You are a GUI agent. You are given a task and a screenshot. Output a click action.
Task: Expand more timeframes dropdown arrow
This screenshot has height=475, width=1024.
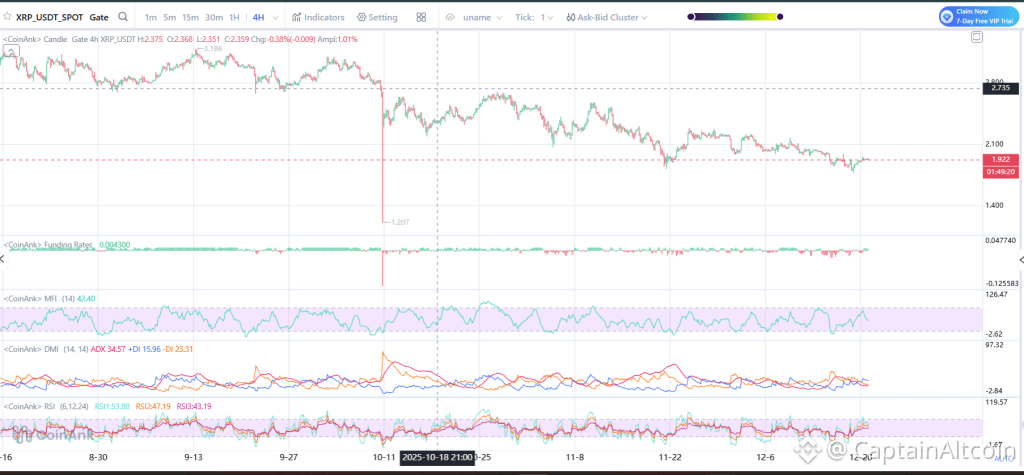point(275,18)
